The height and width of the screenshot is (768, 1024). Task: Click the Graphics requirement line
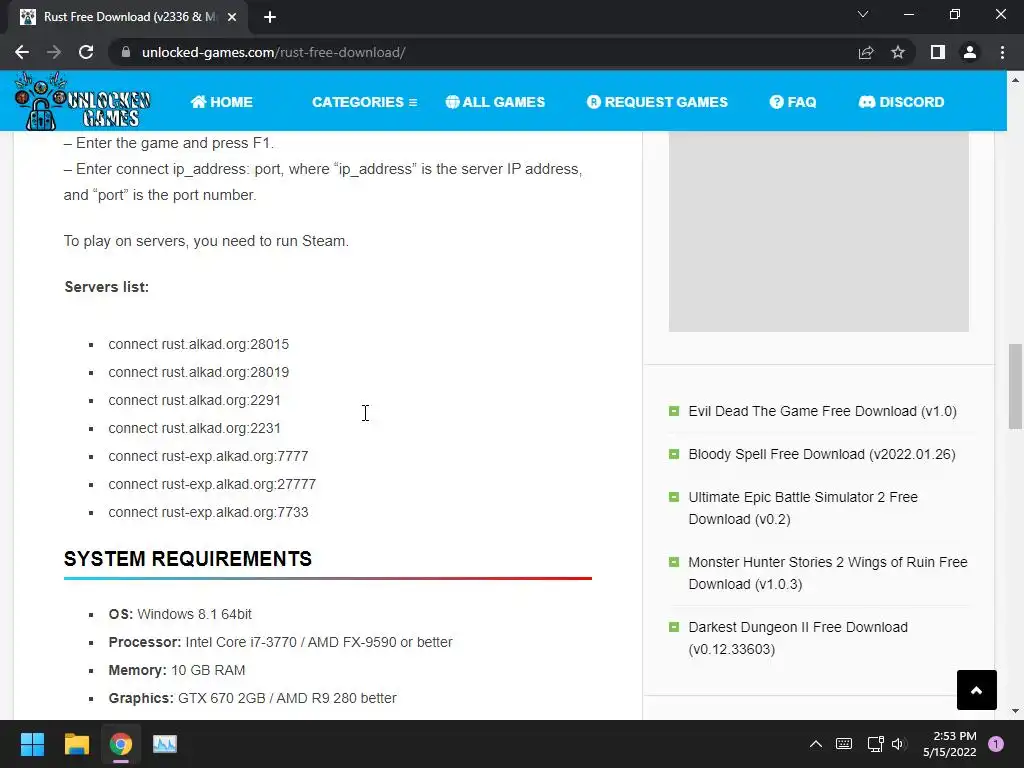click(x=253, y=699)
